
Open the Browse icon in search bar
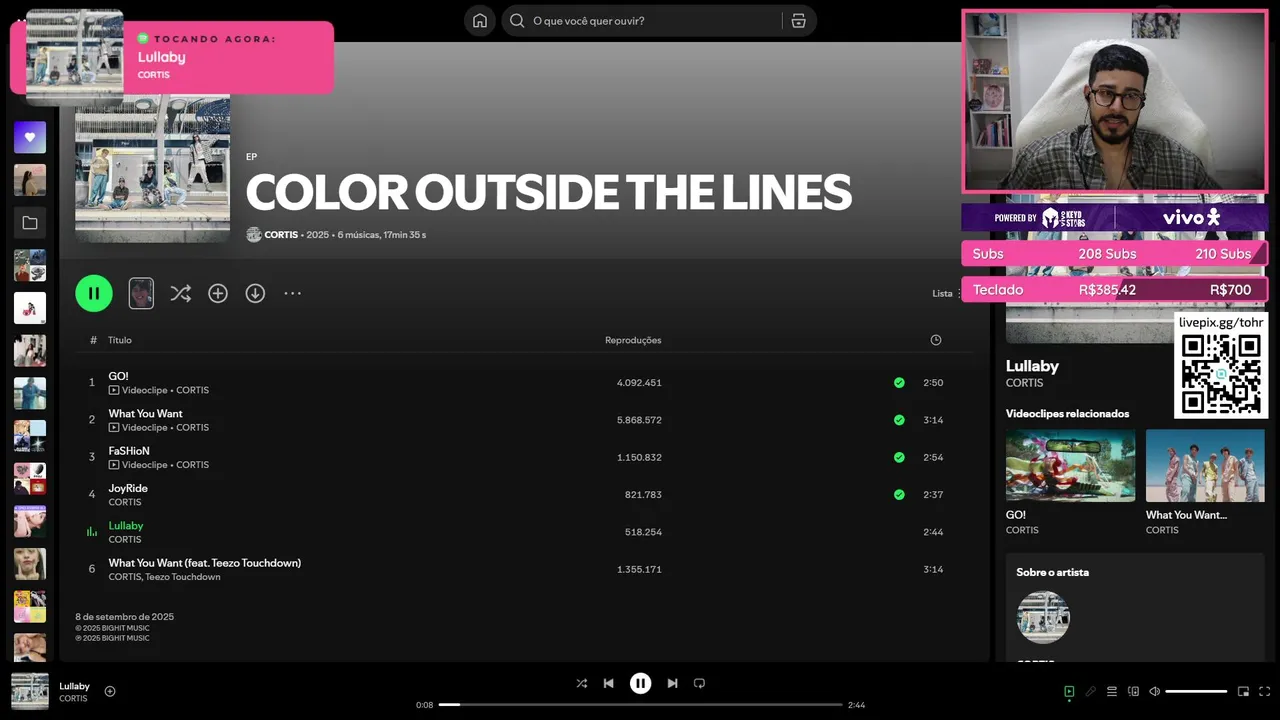pos(798,21)
